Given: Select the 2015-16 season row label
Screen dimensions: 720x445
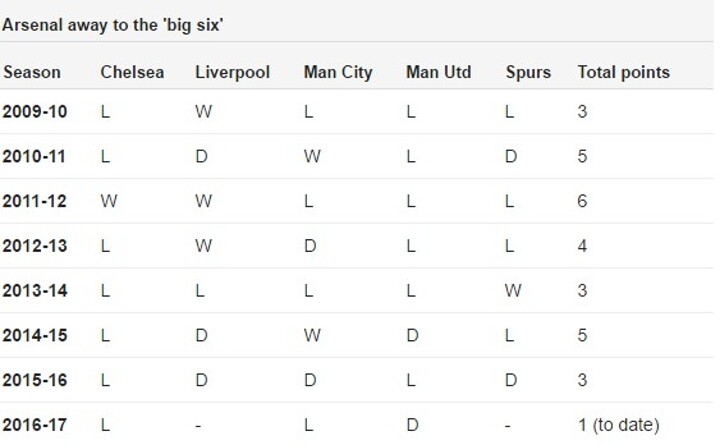Looking at the screenshot, I should coord(35,380).
